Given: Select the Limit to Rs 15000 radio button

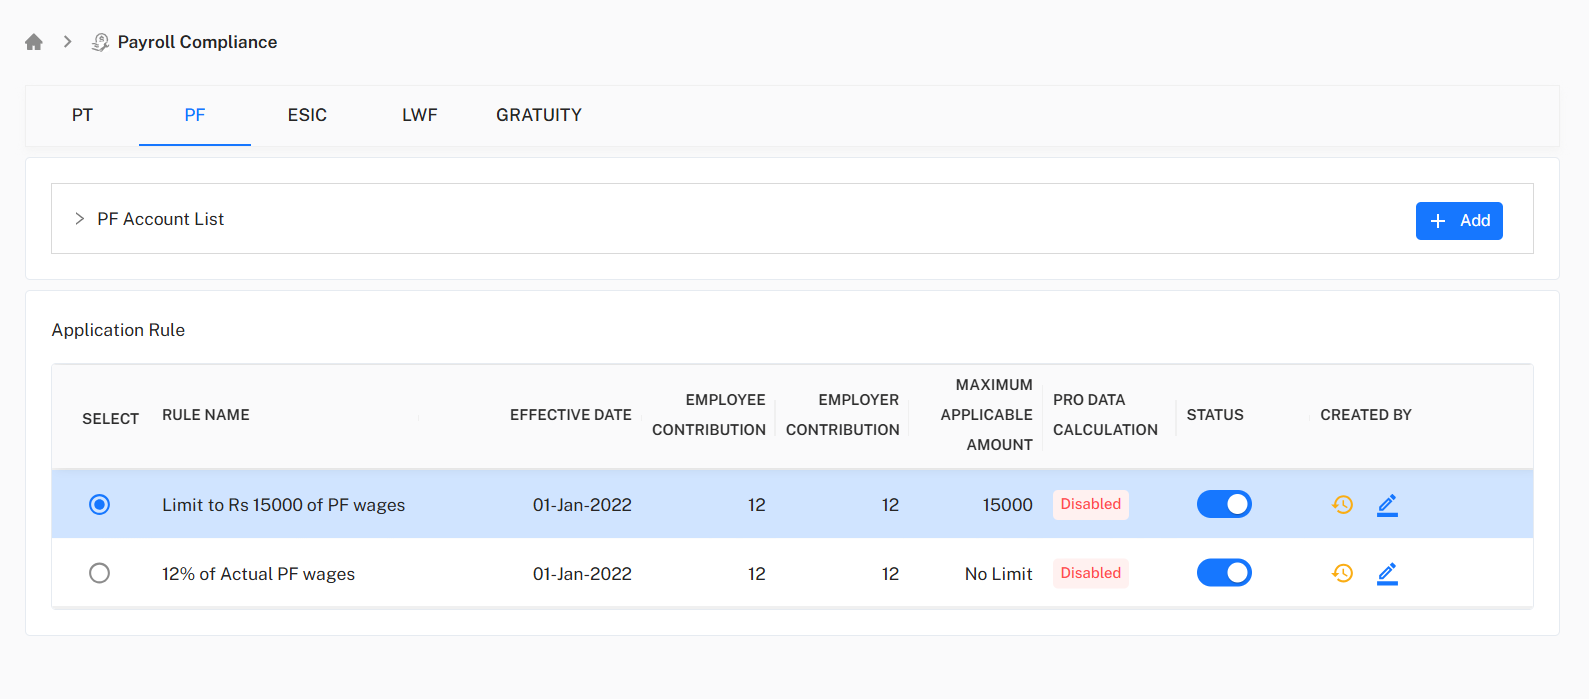Looking at the screenshot, I should coord(99,505).
